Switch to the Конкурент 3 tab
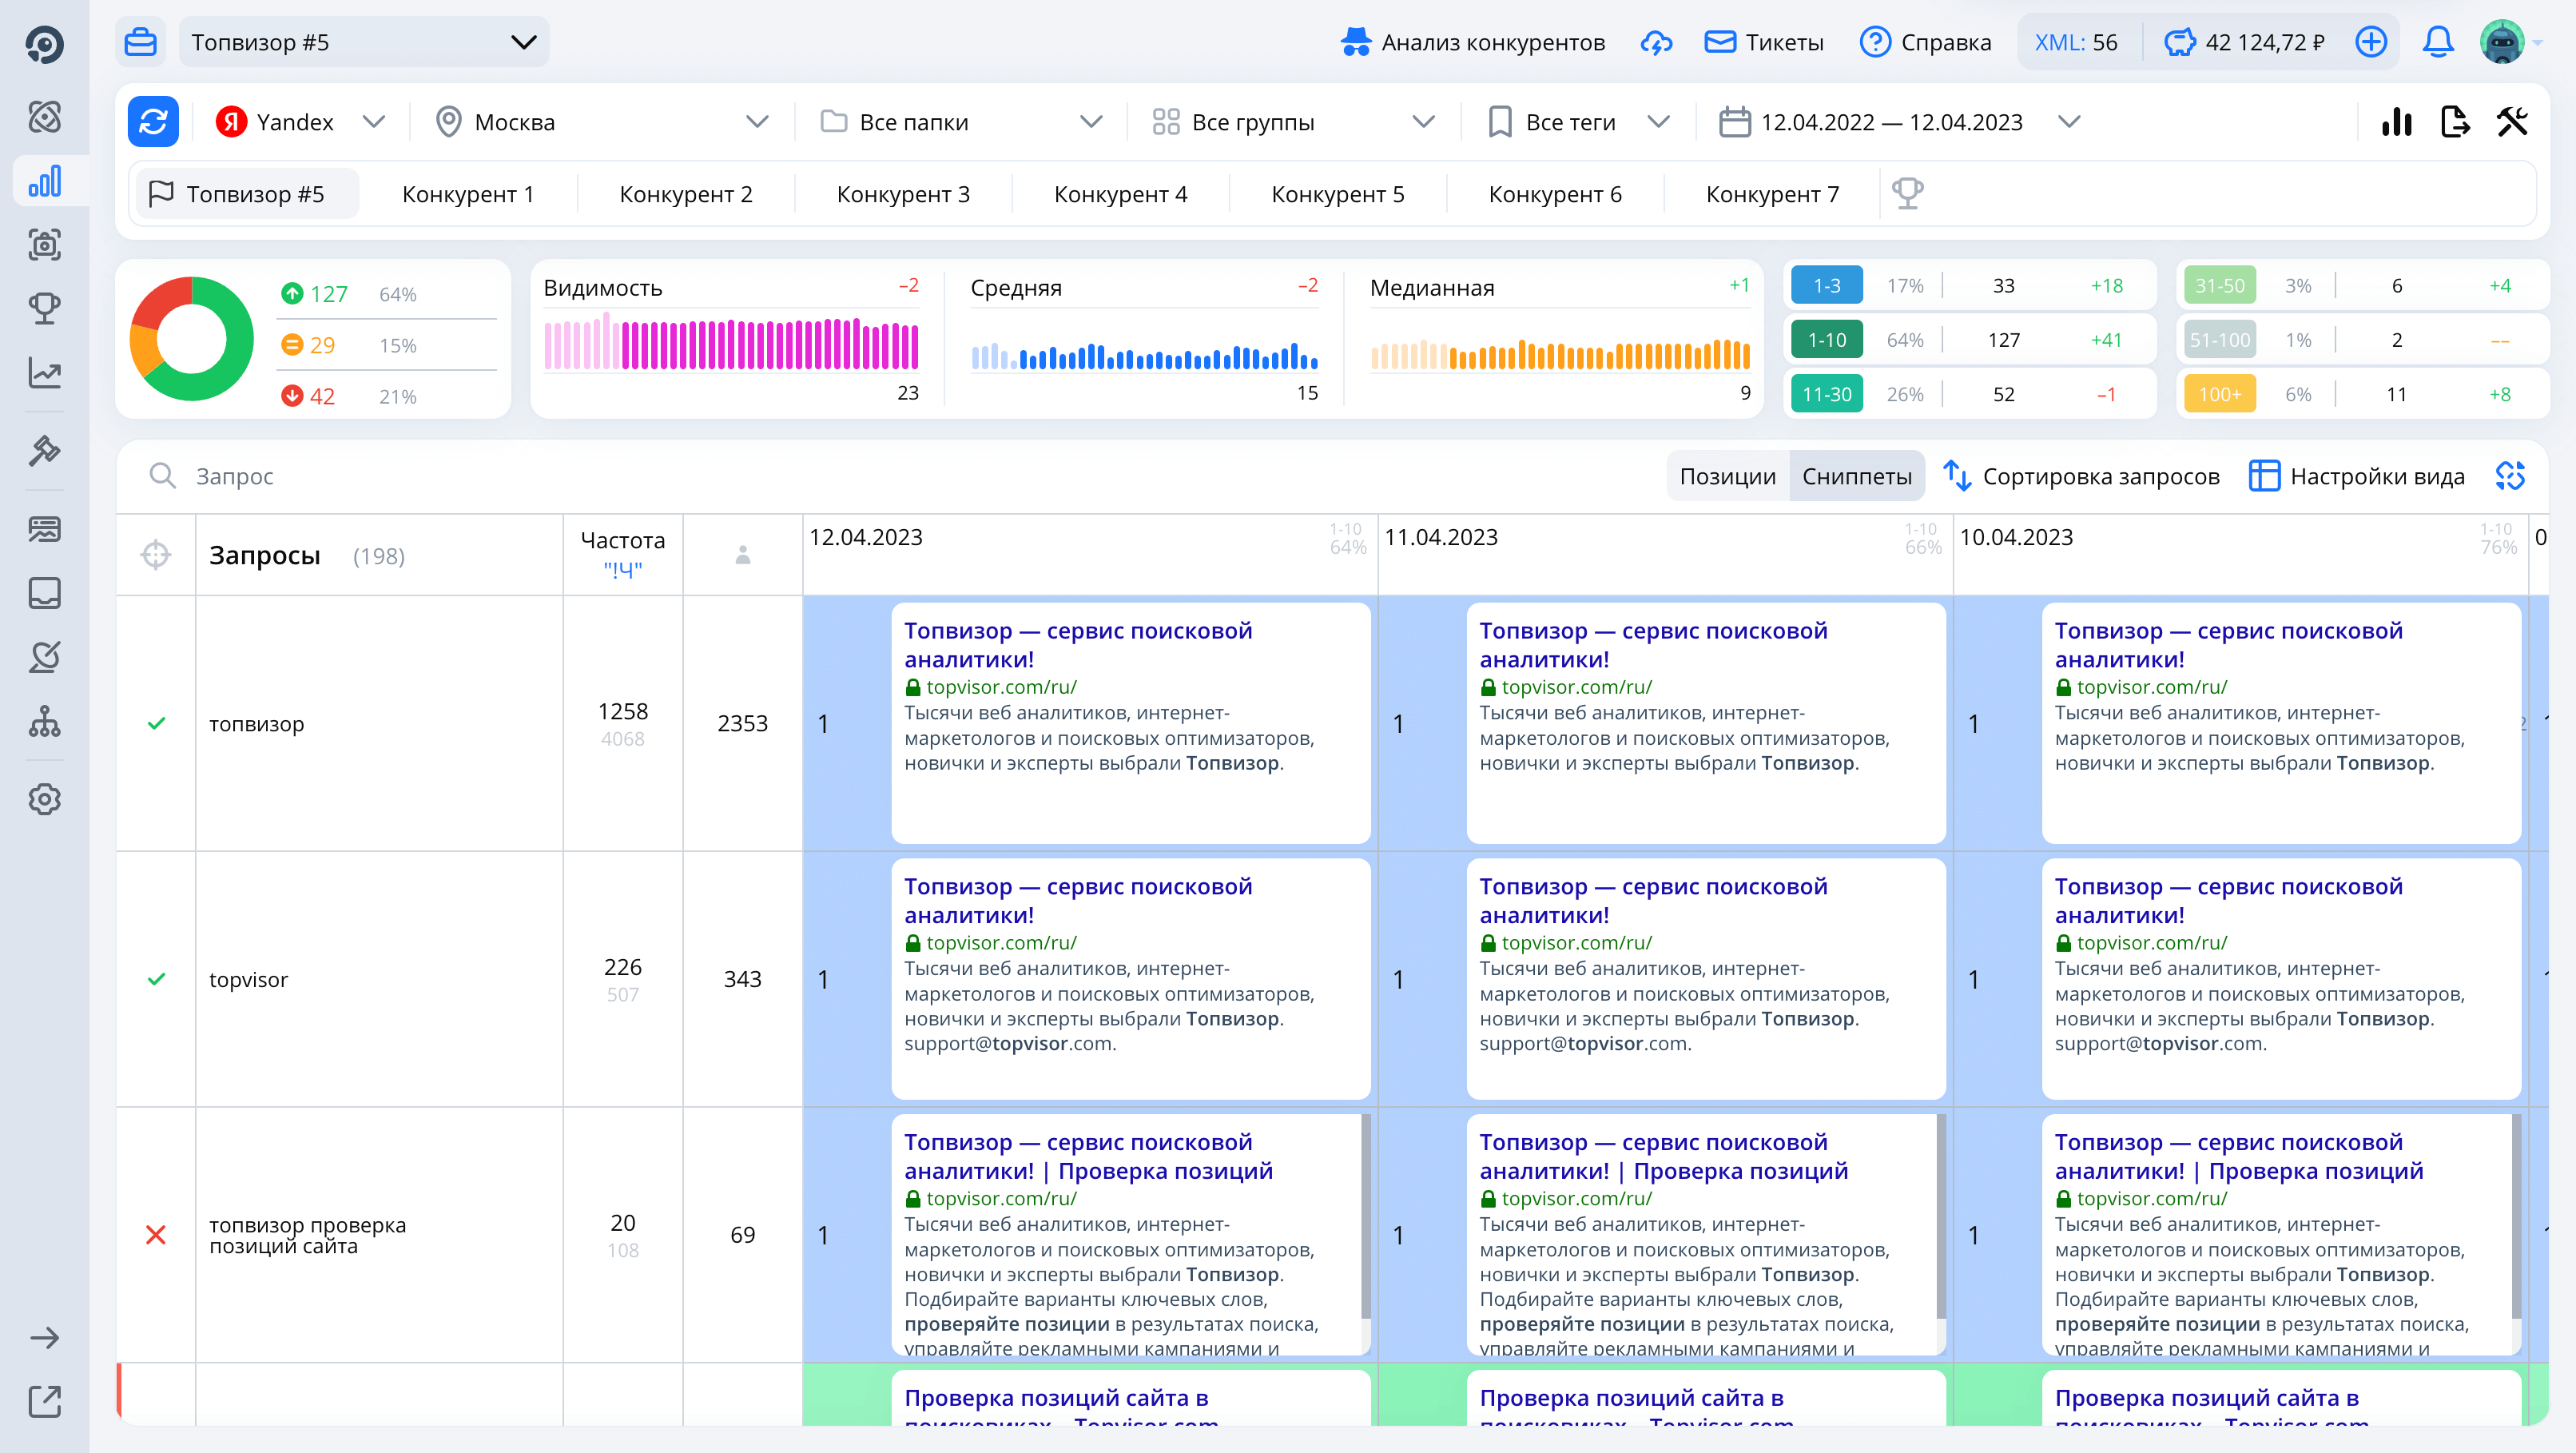The height and width of the screenshot is (1453, 2576). pyautogui.click(x=902, y=194)
